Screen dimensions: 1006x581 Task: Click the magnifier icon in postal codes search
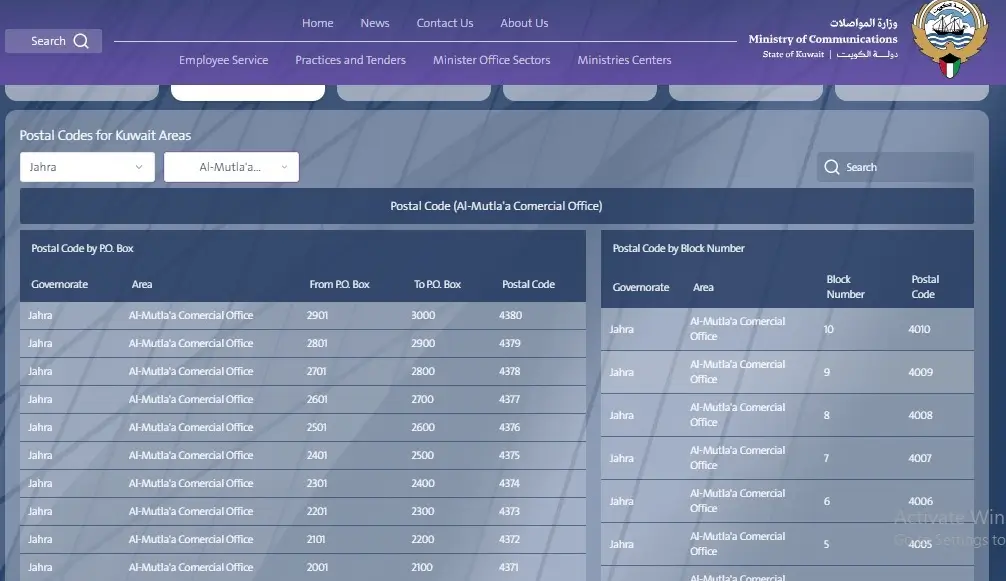coord(832,167)
